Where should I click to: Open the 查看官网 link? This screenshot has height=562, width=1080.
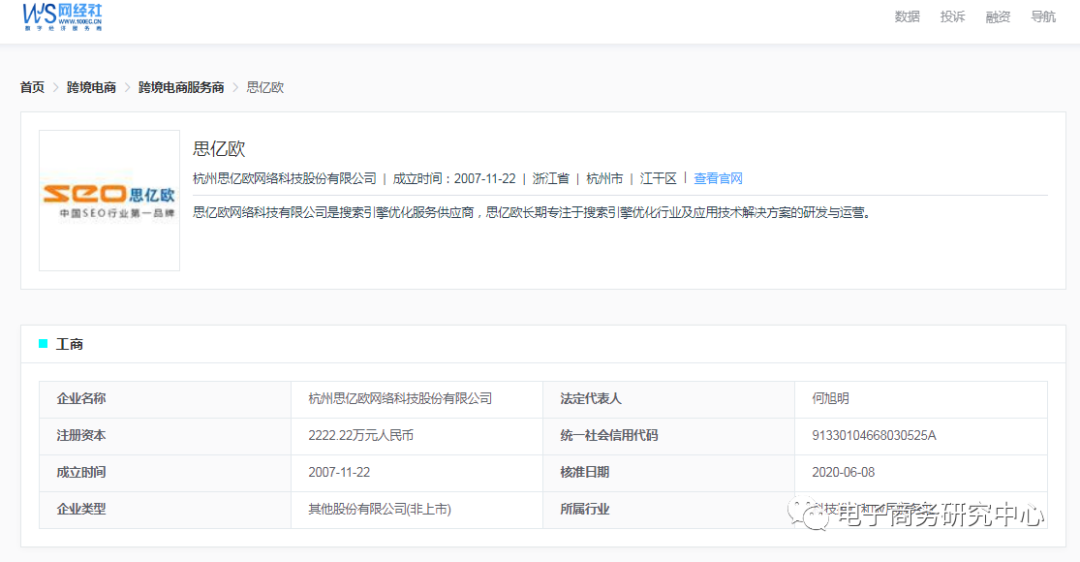(718, 178)
